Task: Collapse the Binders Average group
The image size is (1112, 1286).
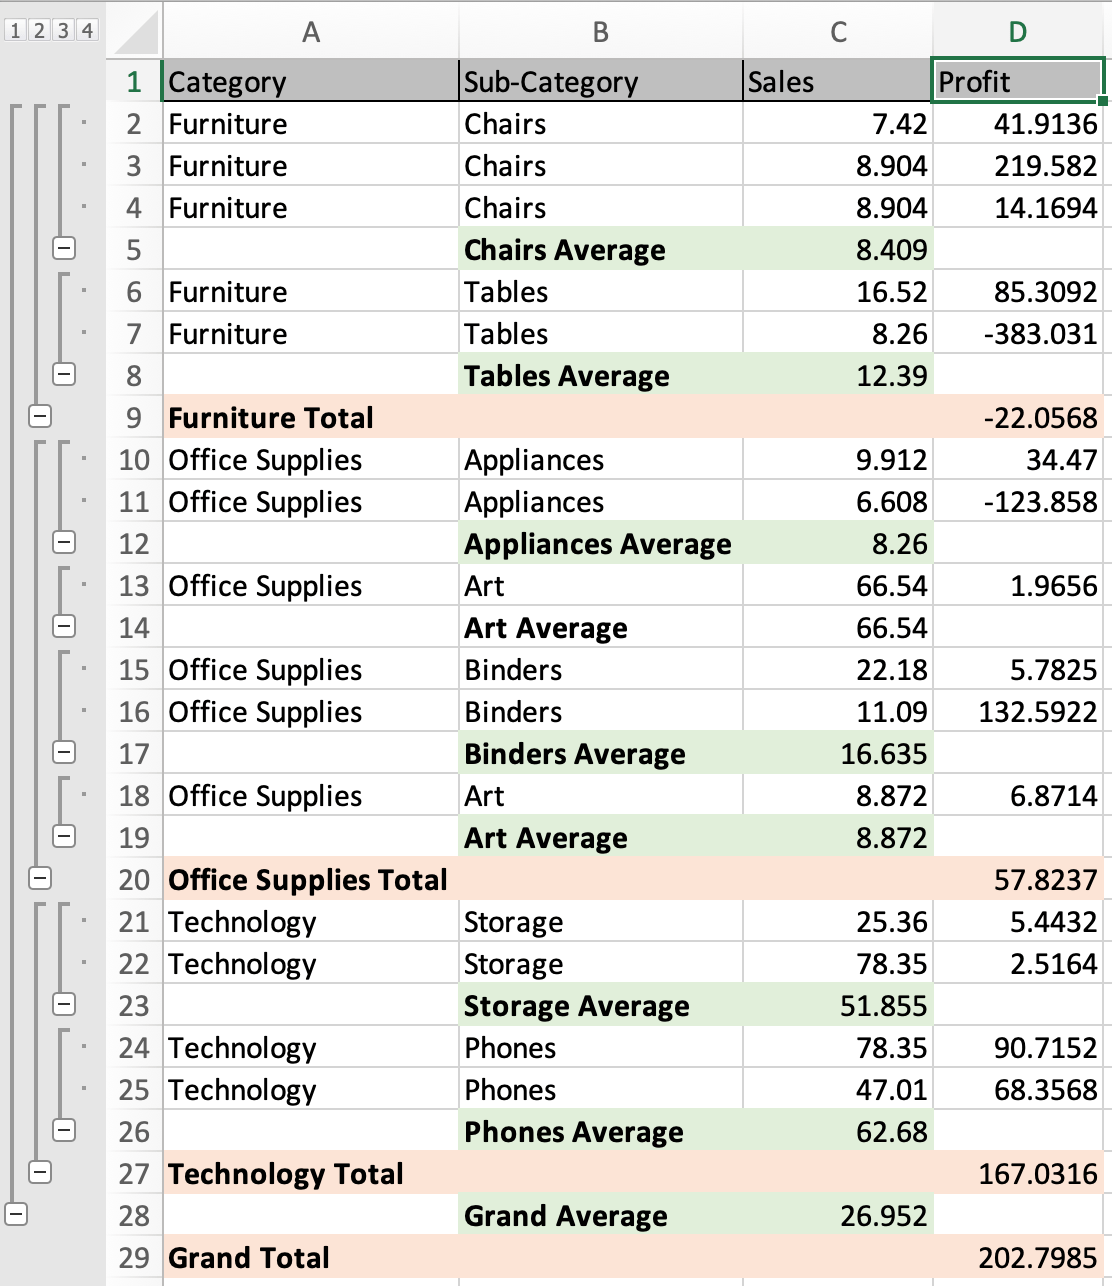Action: 64,753
